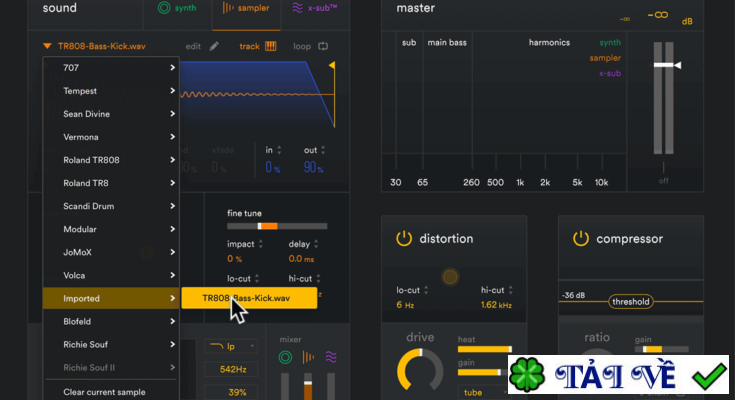Click the fade out 90% value
The width and height of the screenshot is (735, 400).
click(x=314, y=167)
